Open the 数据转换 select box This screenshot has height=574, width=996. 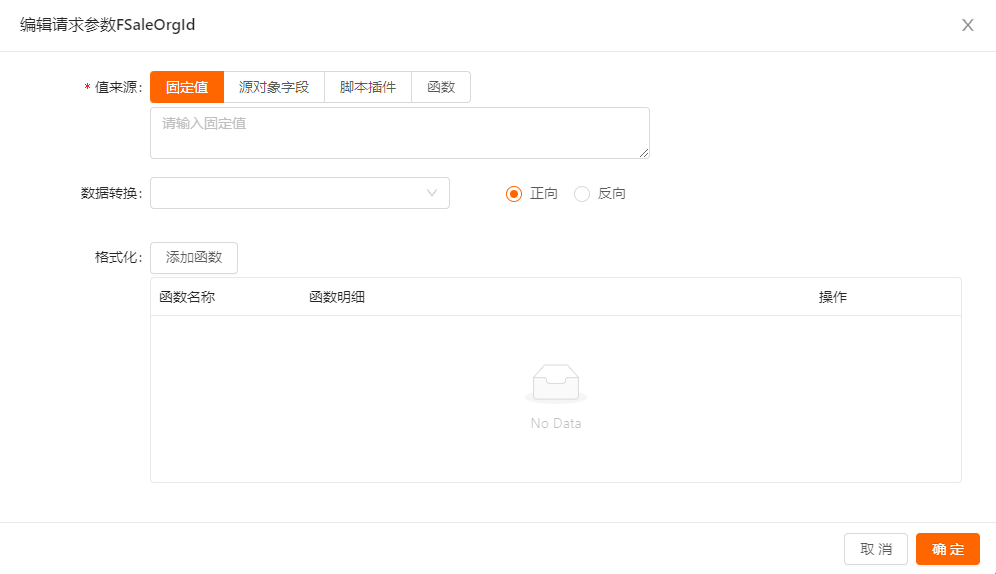tap(290, 193)
